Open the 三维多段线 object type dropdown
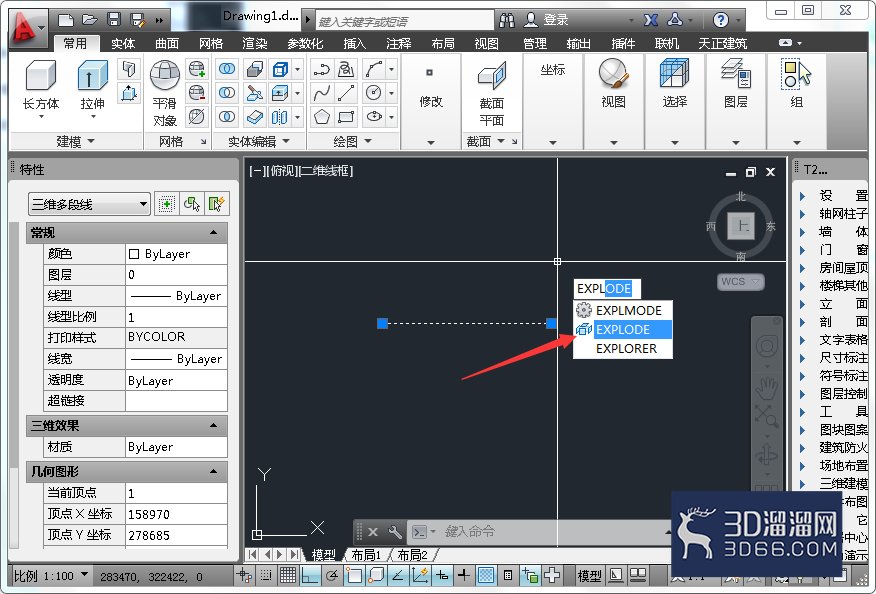 point(89,204)
